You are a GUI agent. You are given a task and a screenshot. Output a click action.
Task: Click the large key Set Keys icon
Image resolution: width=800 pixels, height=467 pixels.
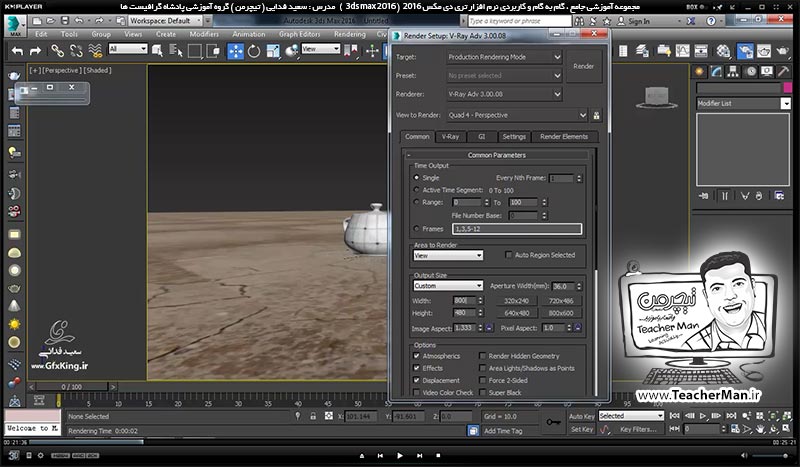point(553,422)
